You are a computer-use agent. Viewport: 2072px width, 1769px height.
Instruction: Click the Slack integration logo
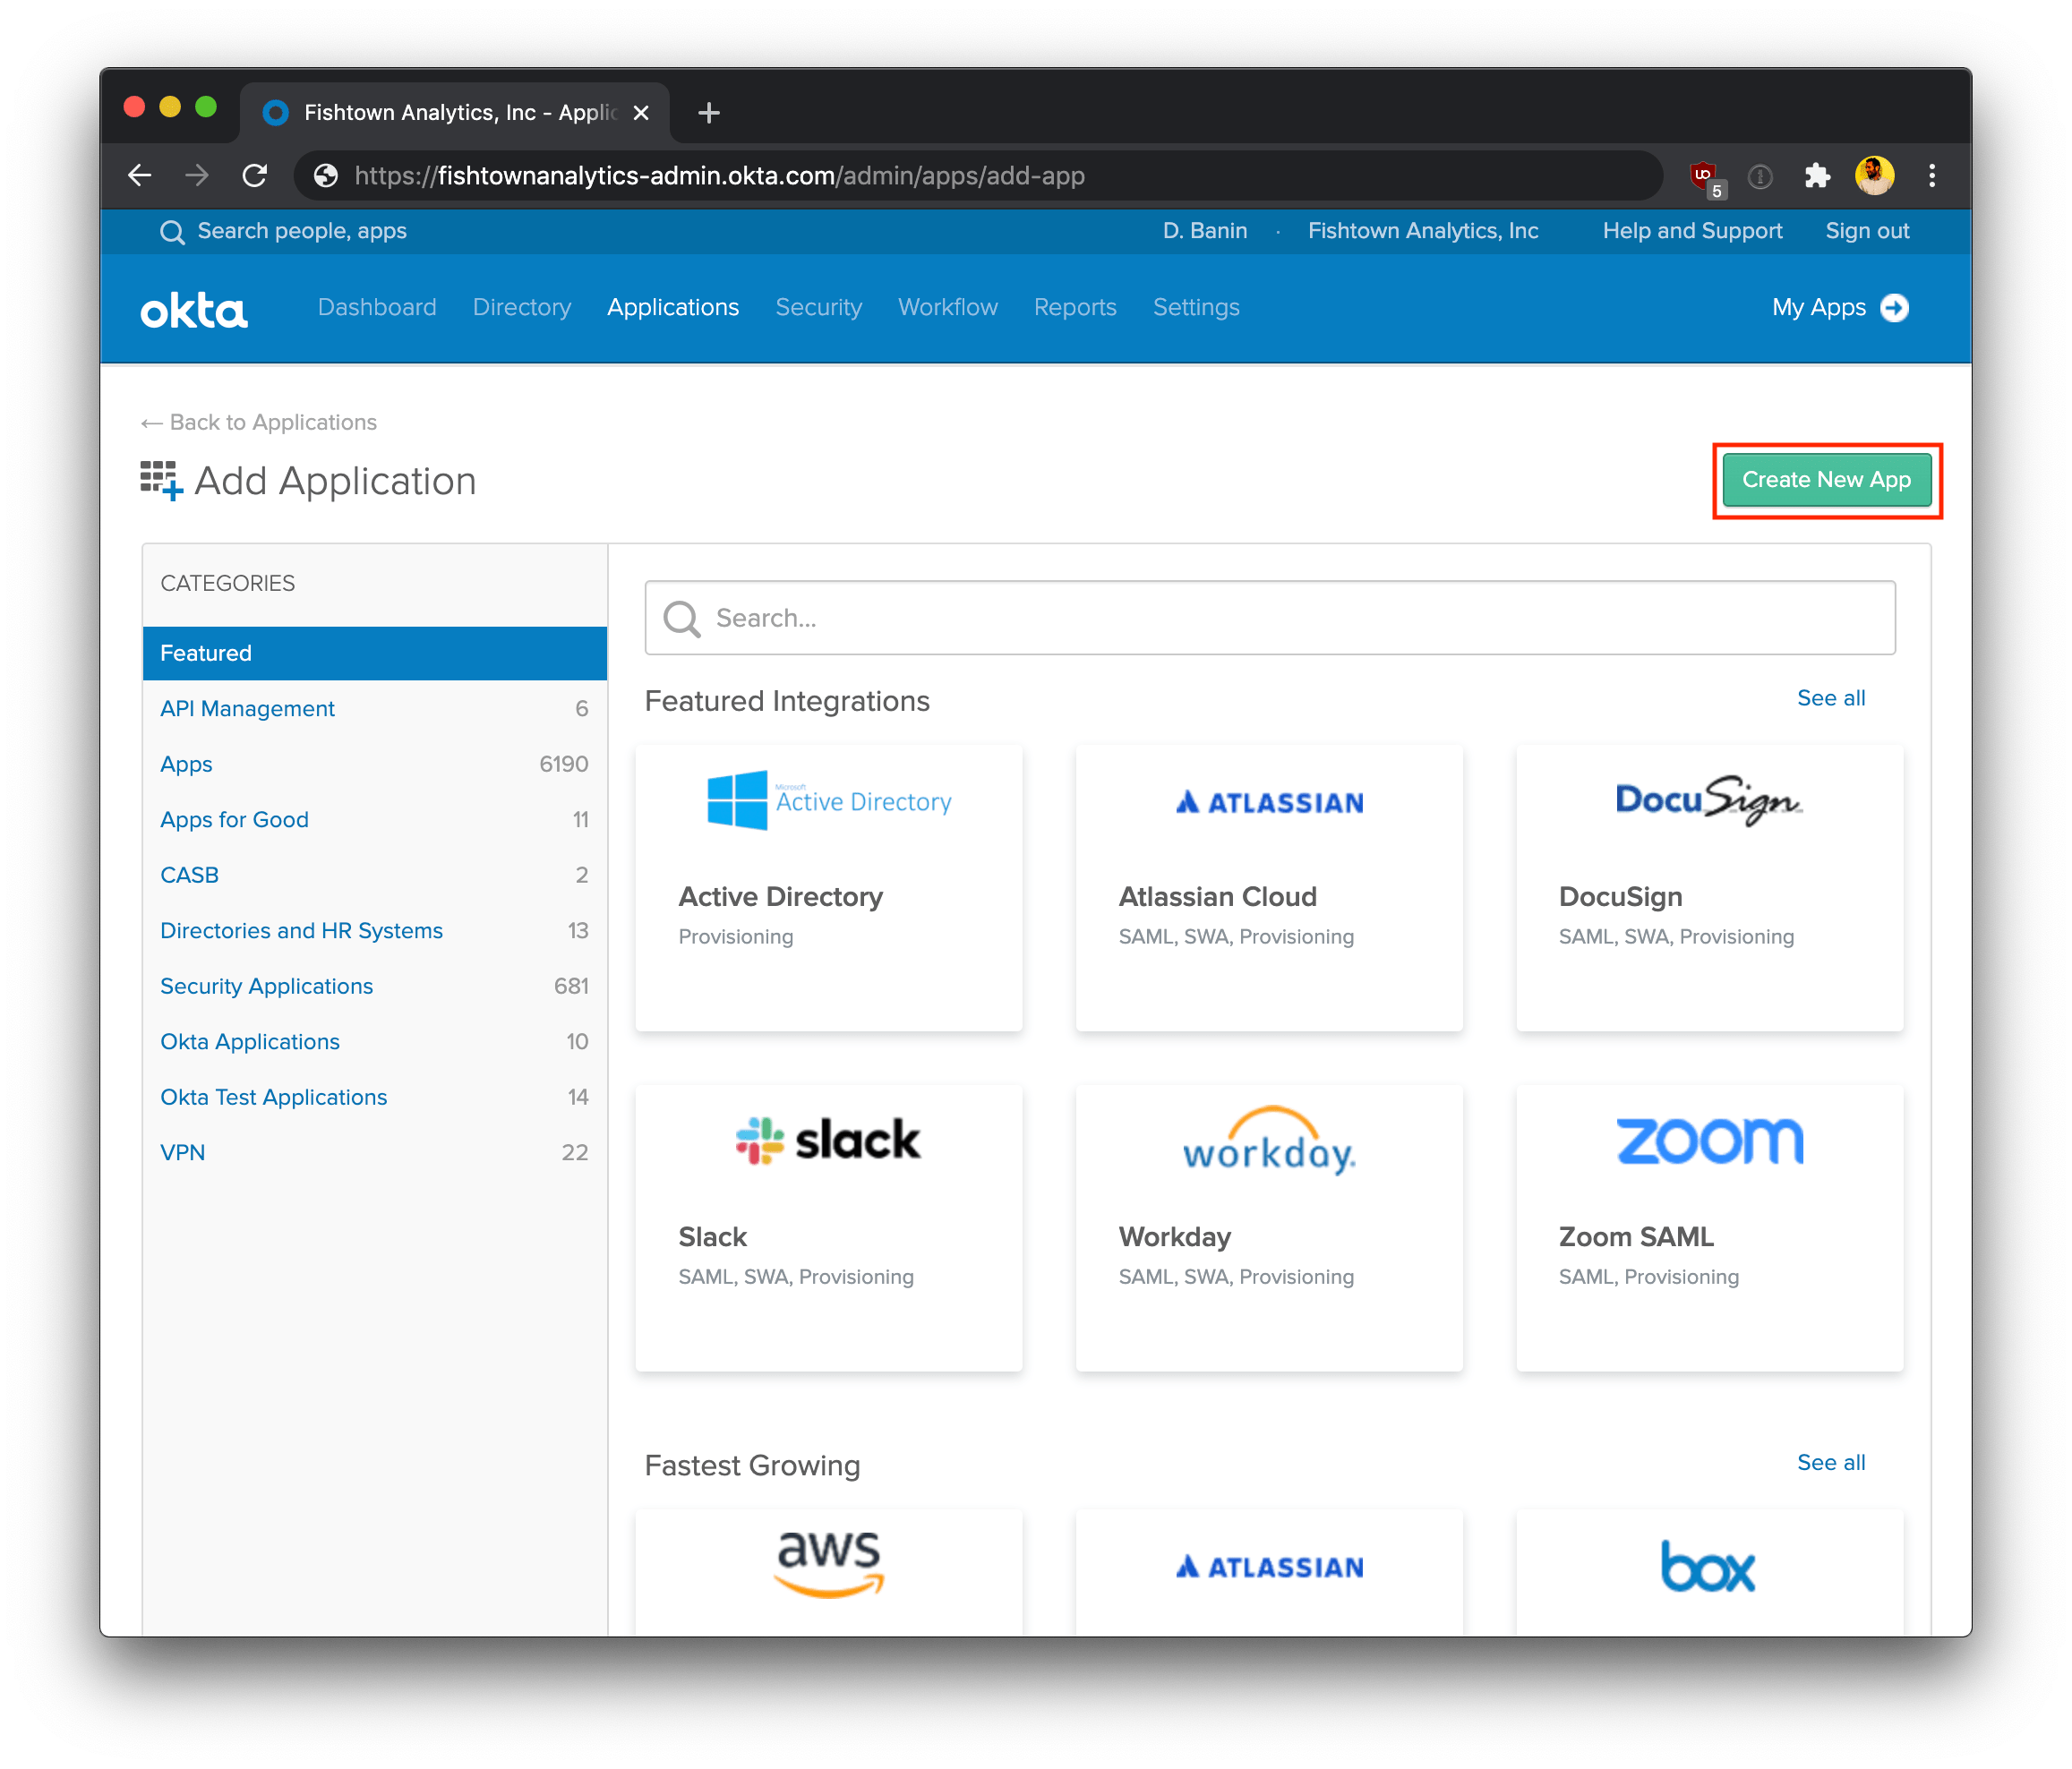(x=828, y=1140)
